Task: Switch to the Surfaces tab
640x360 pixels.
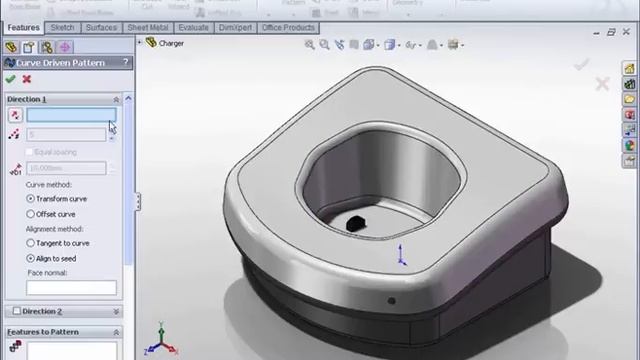Action: click(x=101, y=28)
